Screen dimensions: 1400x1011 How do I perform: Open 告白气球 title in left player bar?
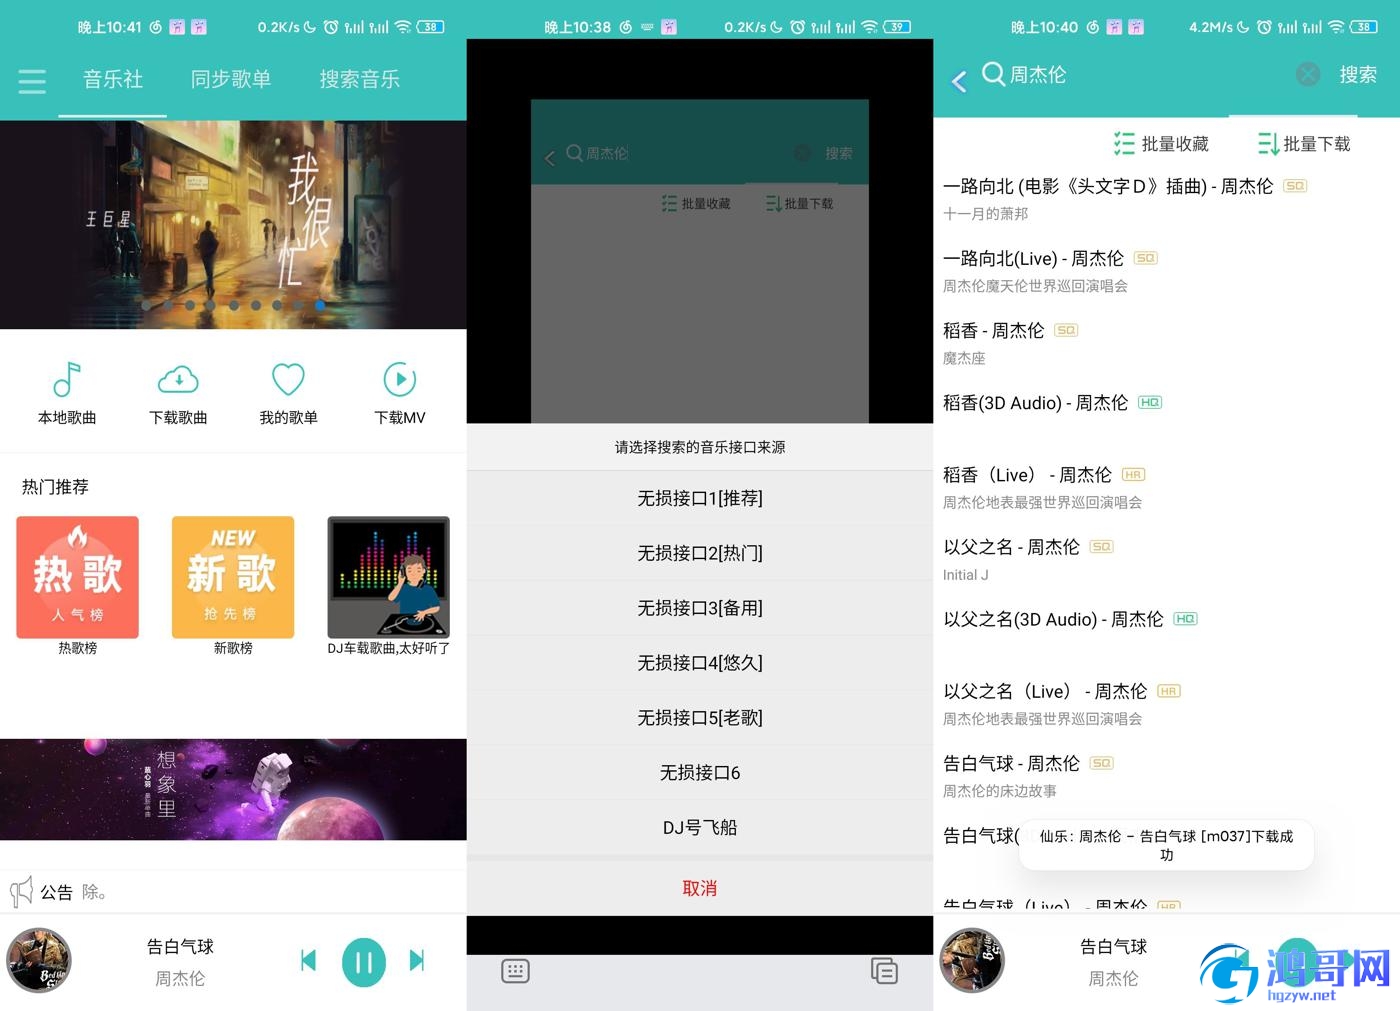click(x=180, y=946)
